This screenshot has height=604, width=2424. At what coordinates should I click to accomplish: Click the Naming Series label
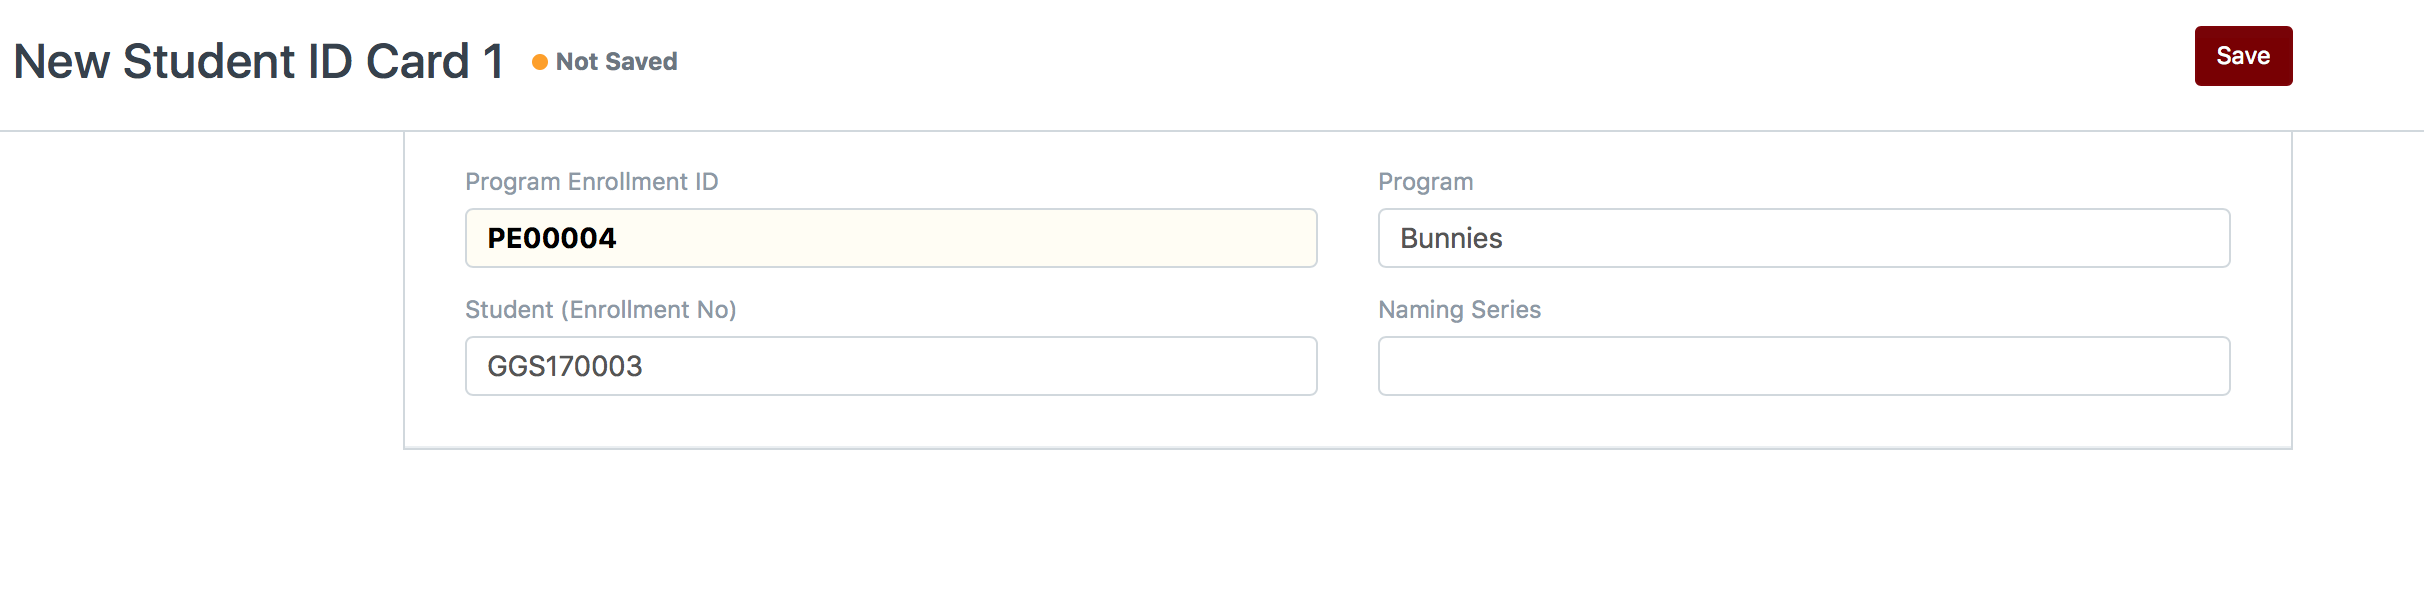1460,310
